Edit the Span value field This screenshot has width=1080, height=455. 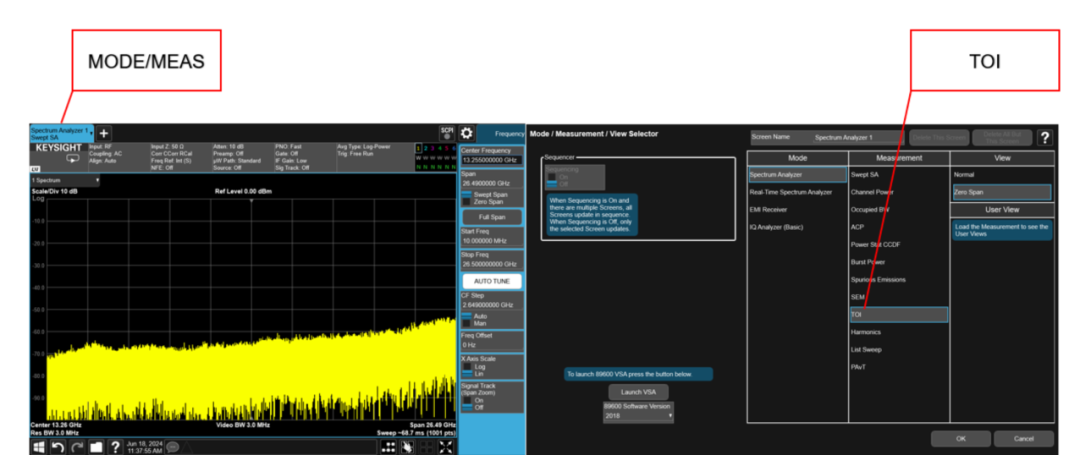(x=492, y=184)
